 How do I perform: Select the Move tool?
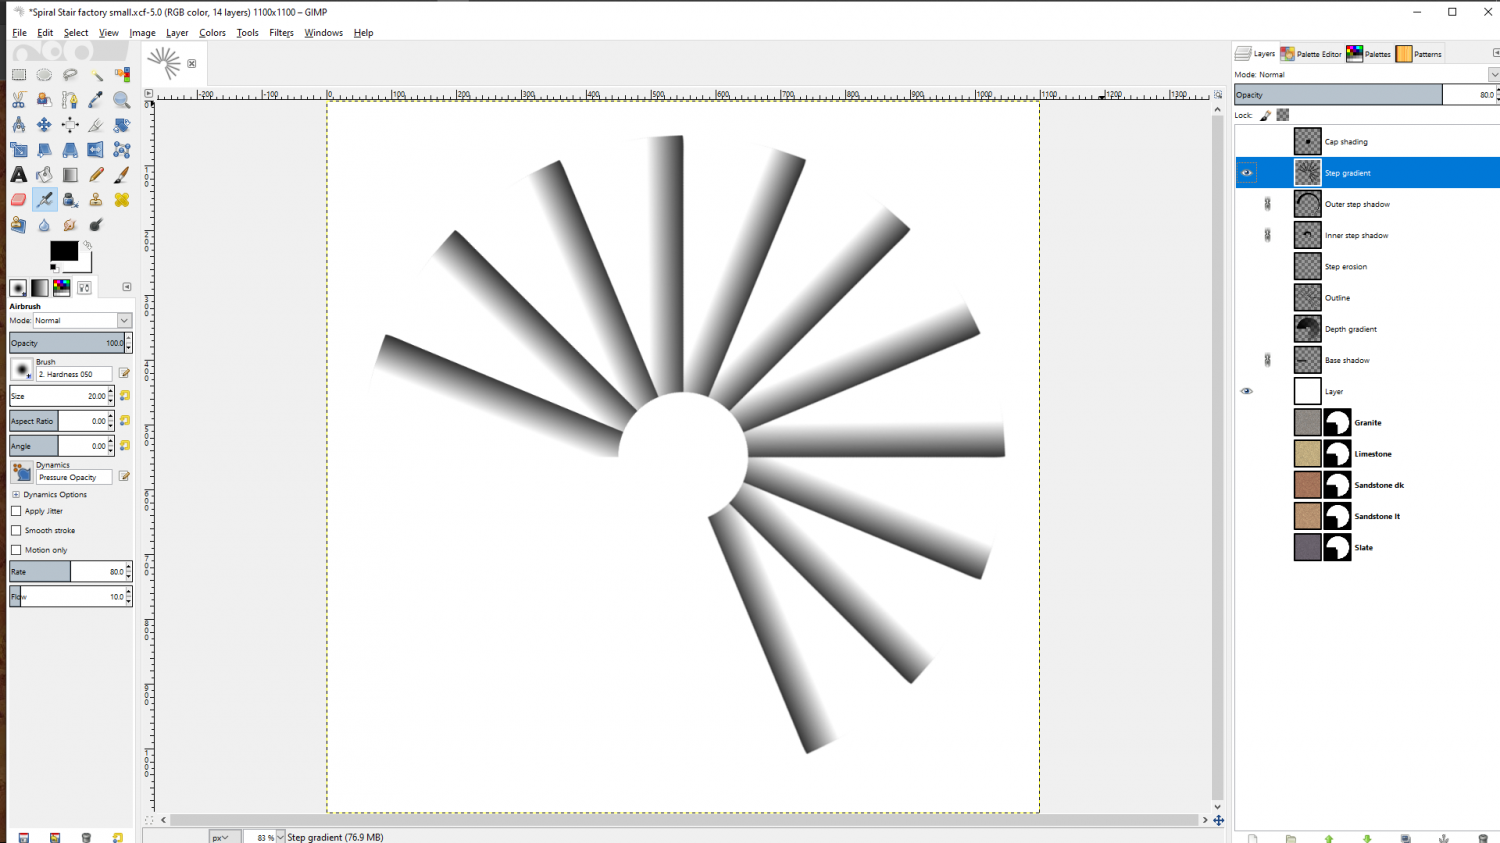point(44,125)
